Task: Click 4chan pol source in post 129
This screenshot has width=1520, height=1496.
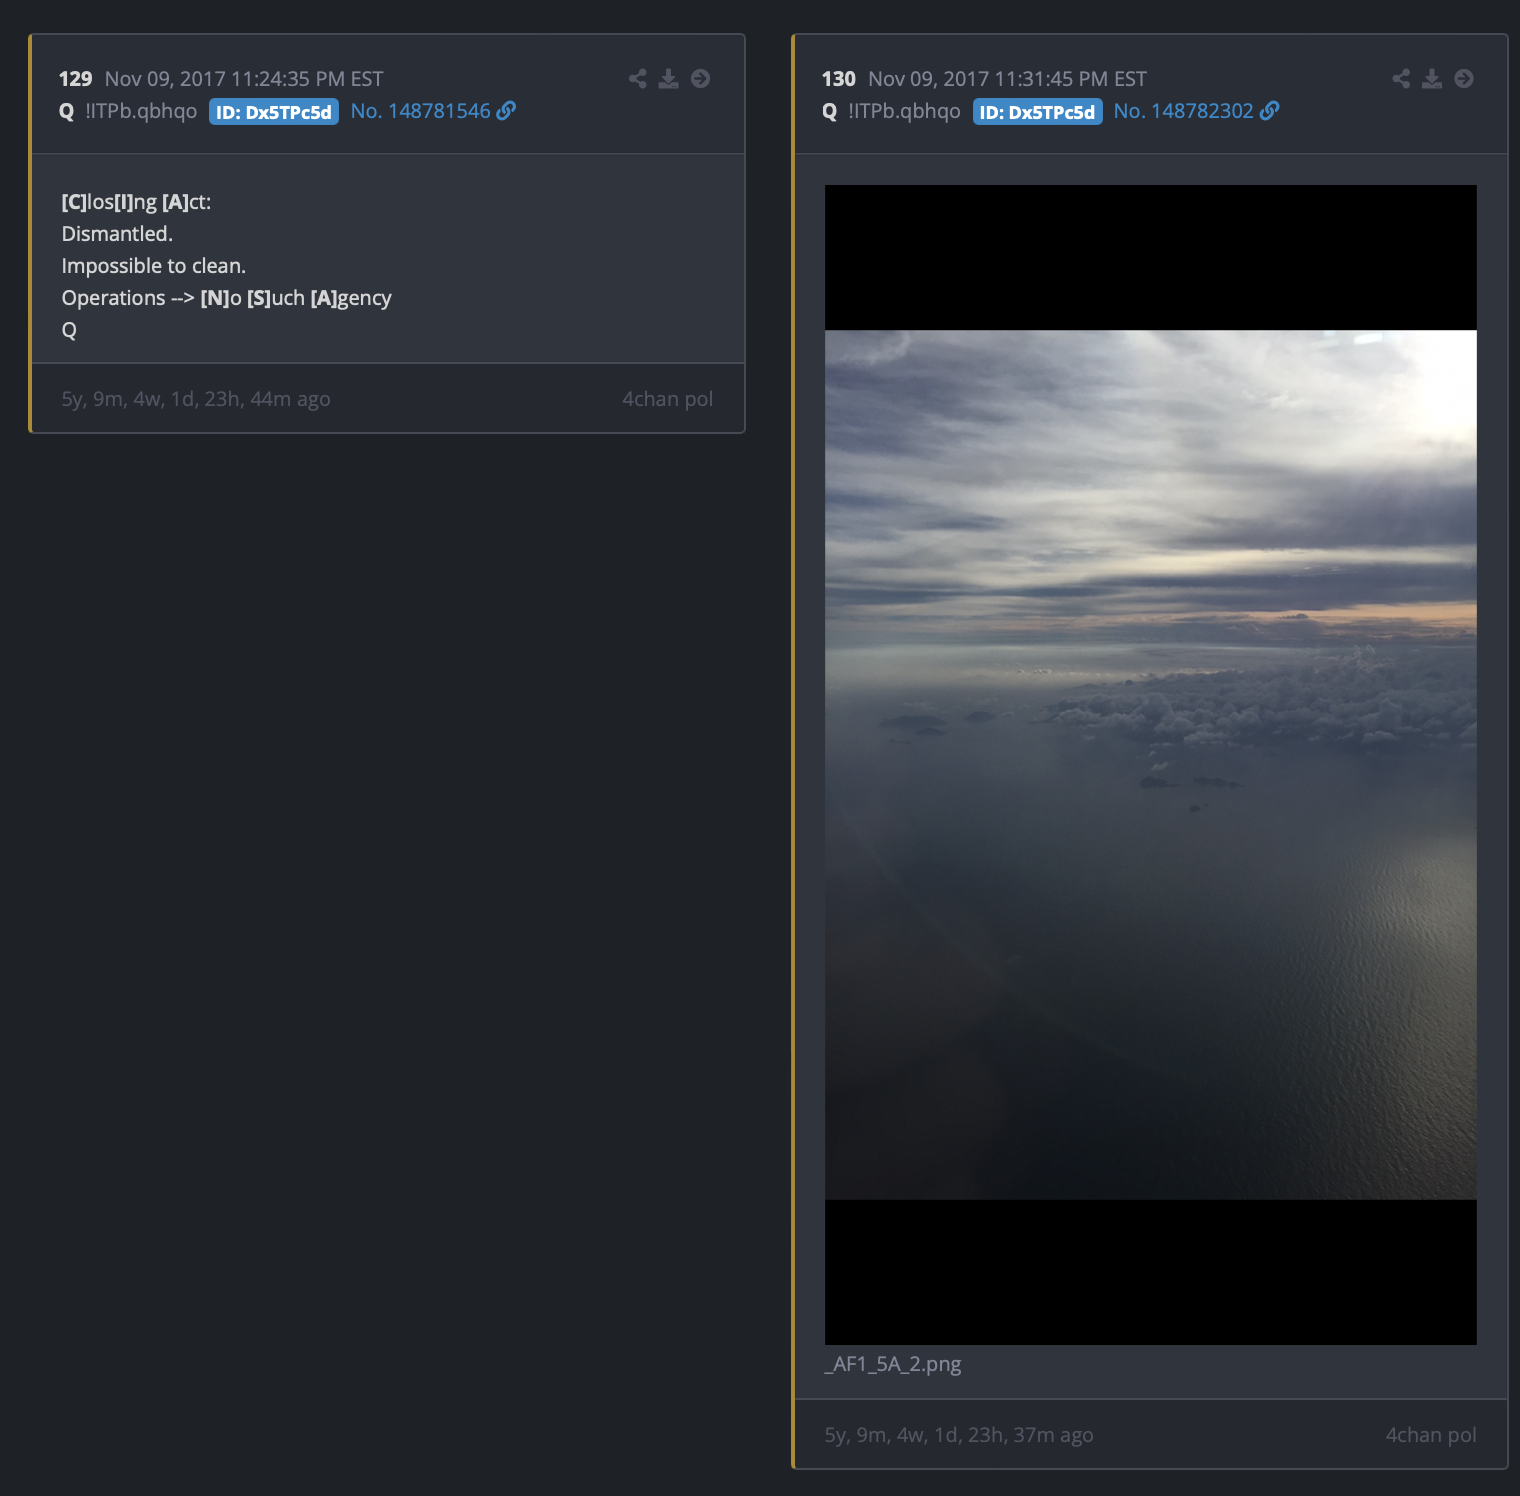Action: 668,399
